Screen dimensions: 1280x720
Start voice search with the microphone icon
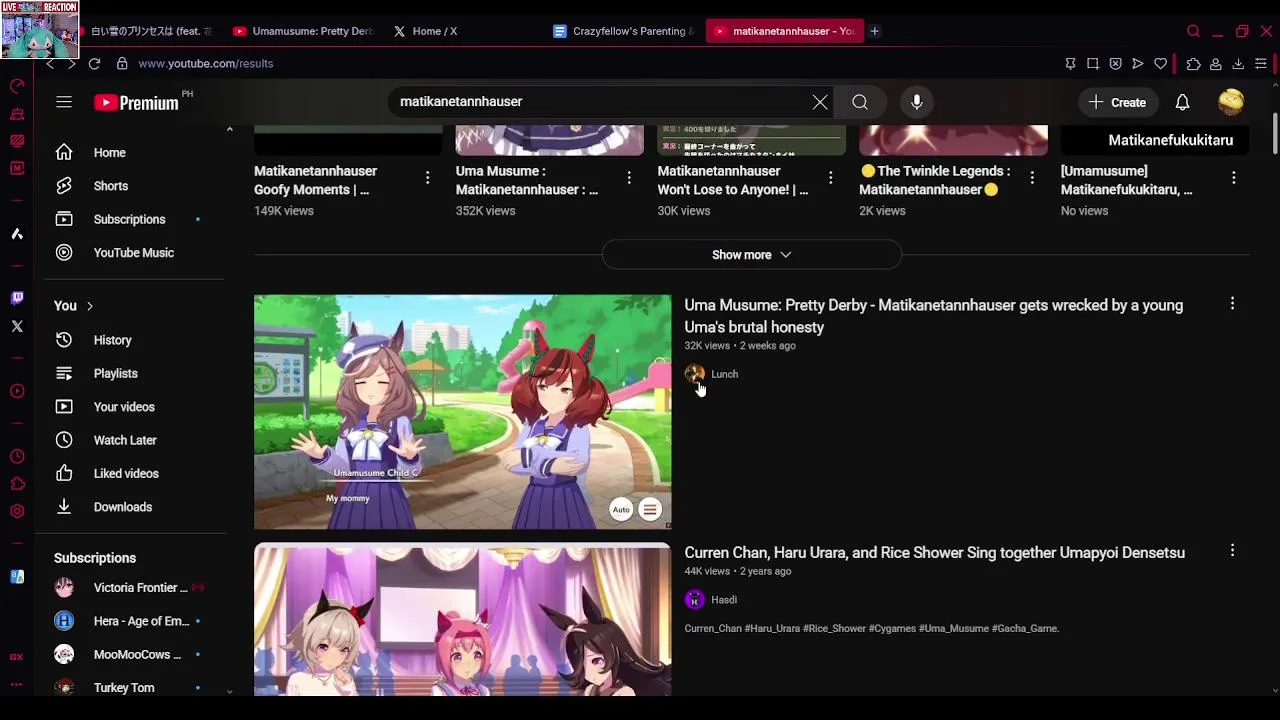click(x=917, y=102)
